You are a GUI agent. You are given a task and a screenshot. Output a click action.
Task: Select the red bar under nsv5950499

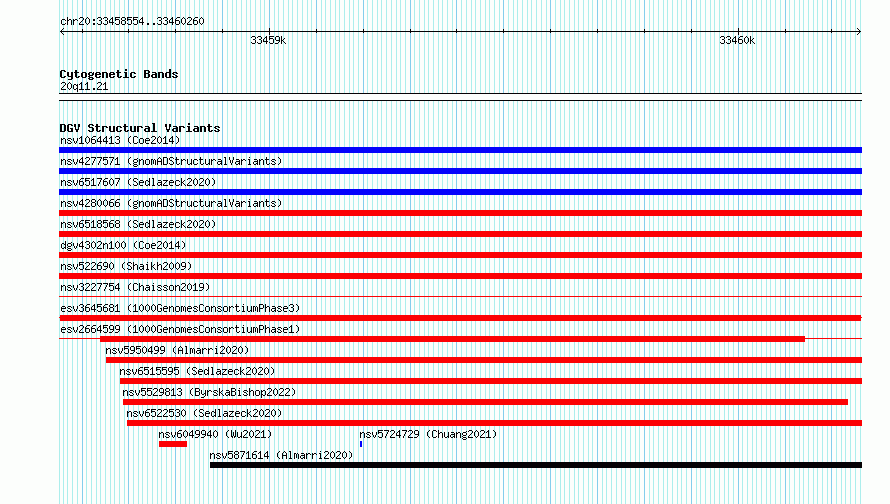click(x=484, y=360)
